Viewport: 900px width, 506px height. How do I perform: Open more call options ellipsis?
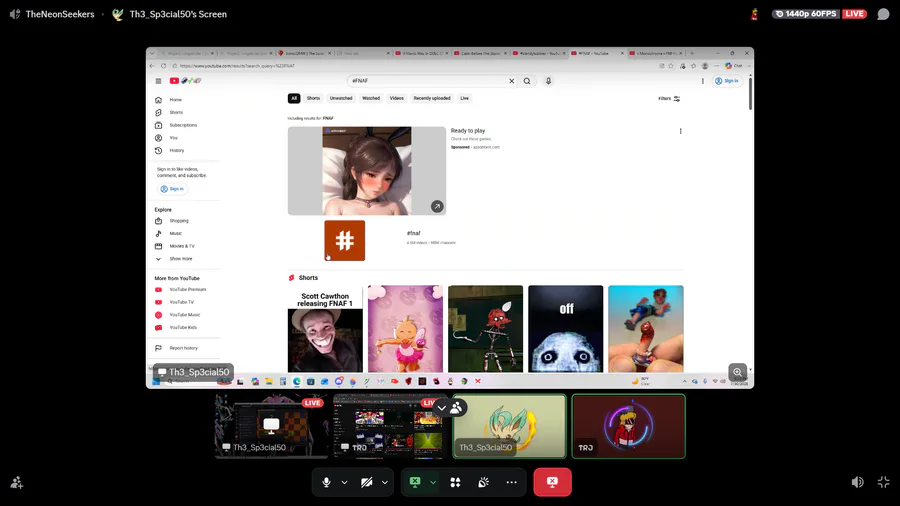click(511, 482)
